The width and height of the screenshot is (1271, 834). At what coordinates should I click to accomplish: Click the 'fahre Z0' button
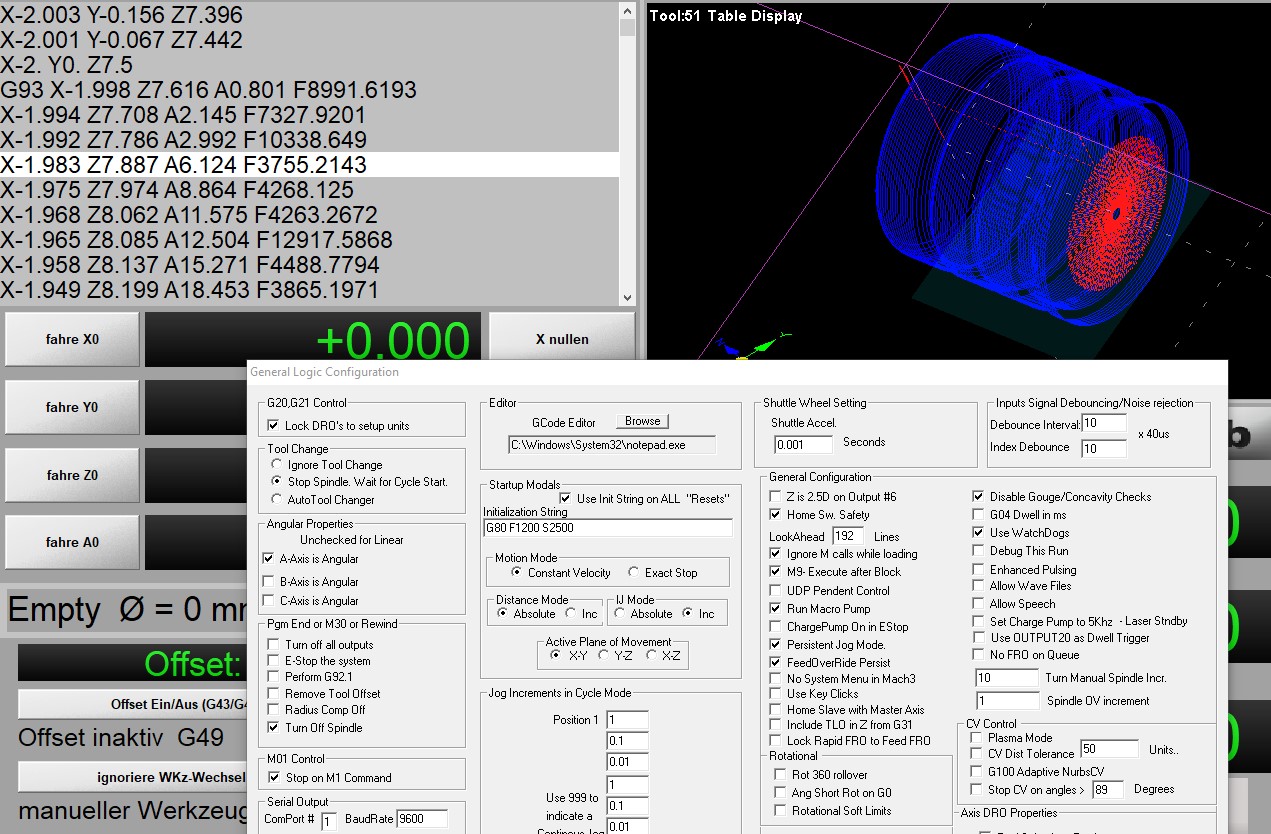click(x=72, y=475)
